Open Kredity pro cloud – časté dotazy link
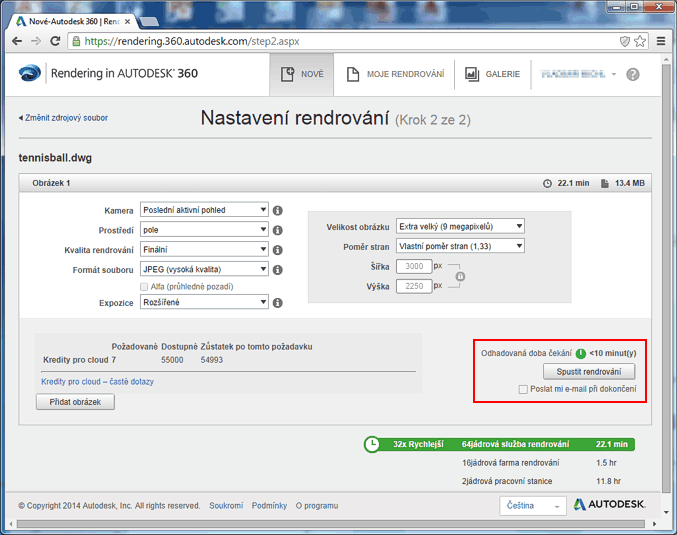Screen dimensions: 677x535 [97, 382]
